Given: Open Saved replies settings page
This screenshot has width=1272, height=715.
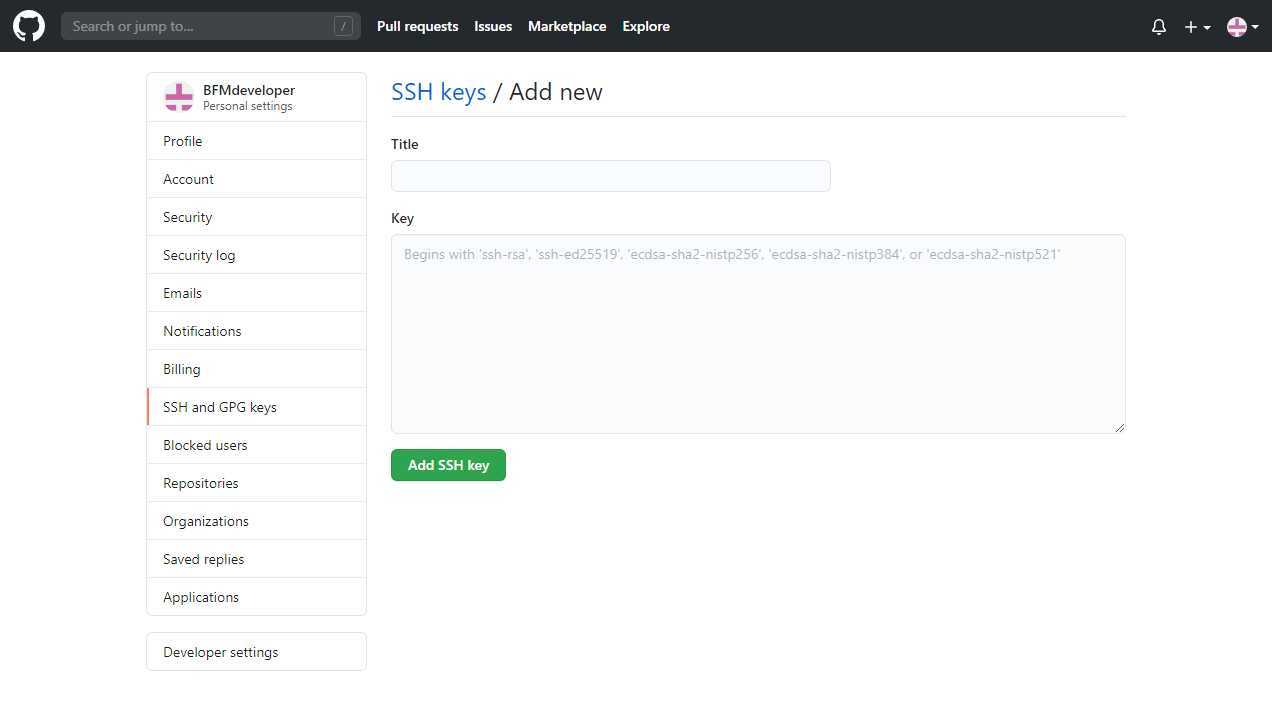Looking at the screenshot, I should tap(256, 559).
